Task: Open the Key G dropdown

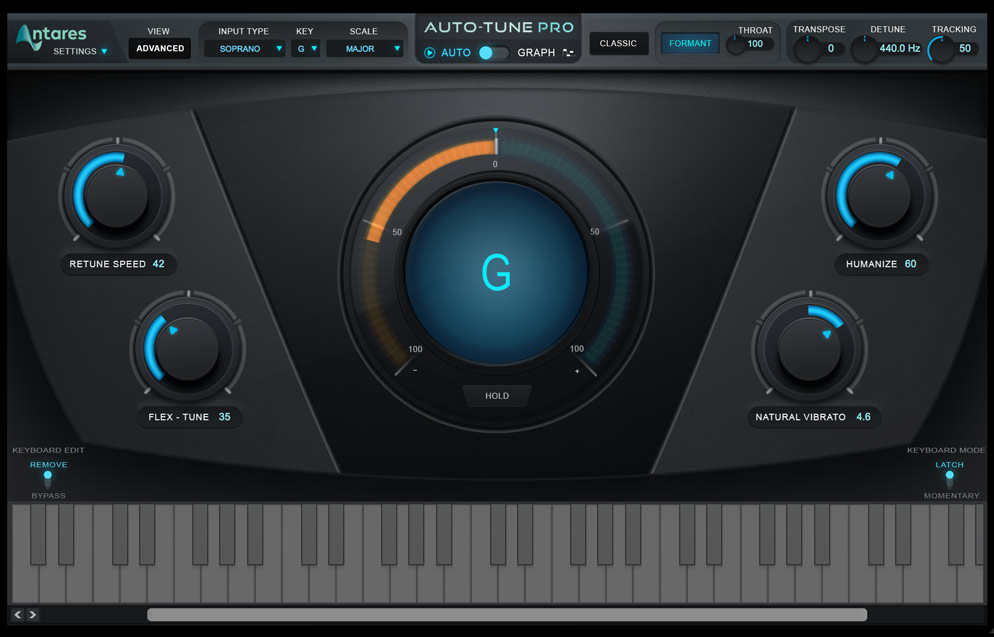Action: (x=306, y=49)
